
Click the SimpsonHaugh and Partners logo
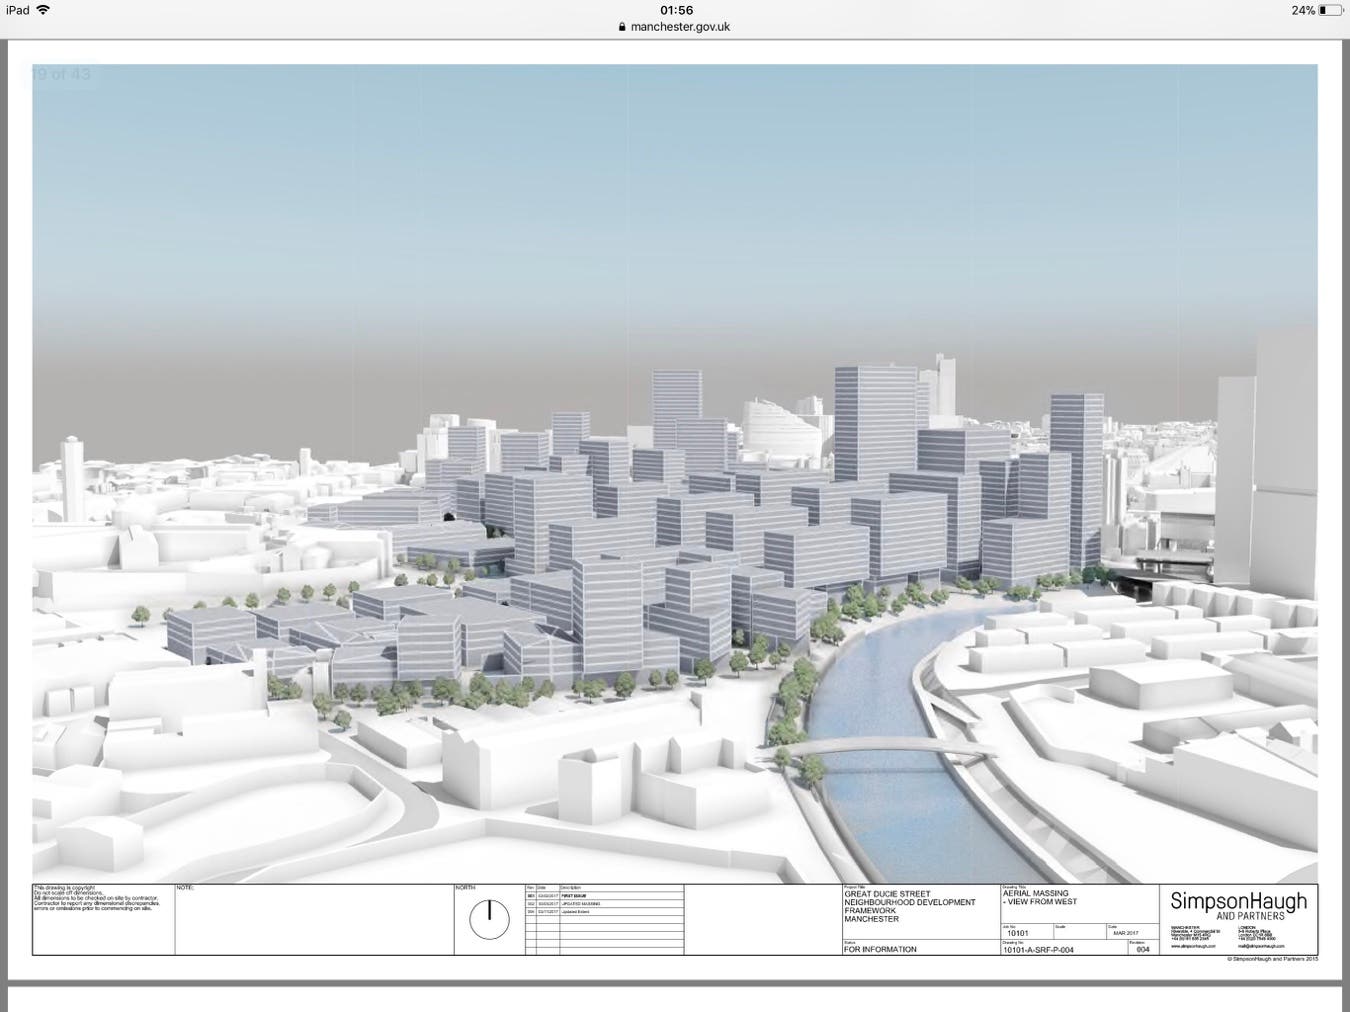pyautogui.click(x=1238, y=905)
